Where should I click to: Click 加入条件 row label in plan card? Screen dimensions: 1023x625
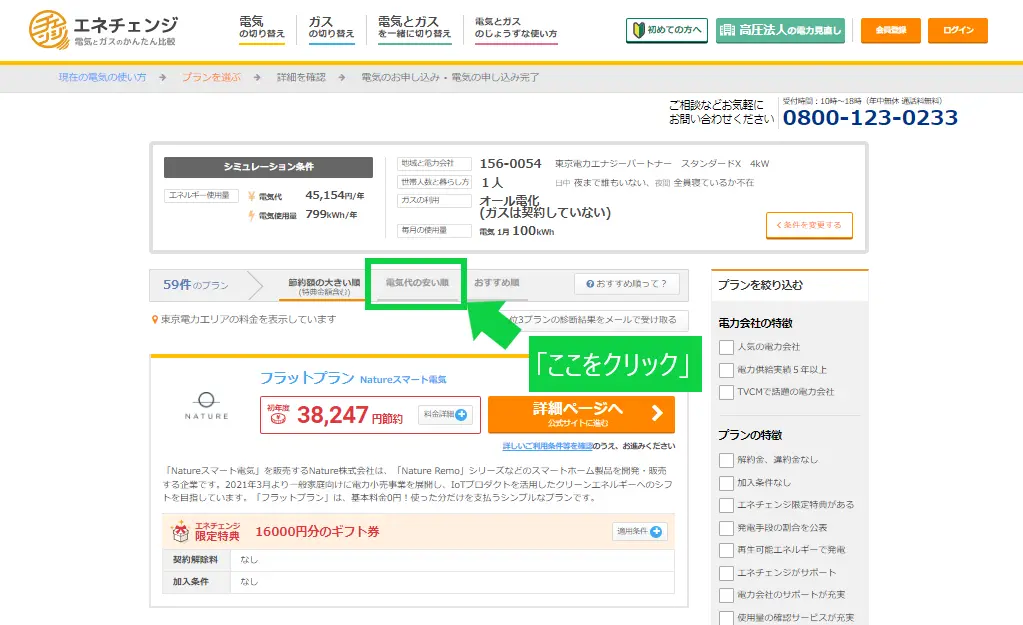[196, 582]
